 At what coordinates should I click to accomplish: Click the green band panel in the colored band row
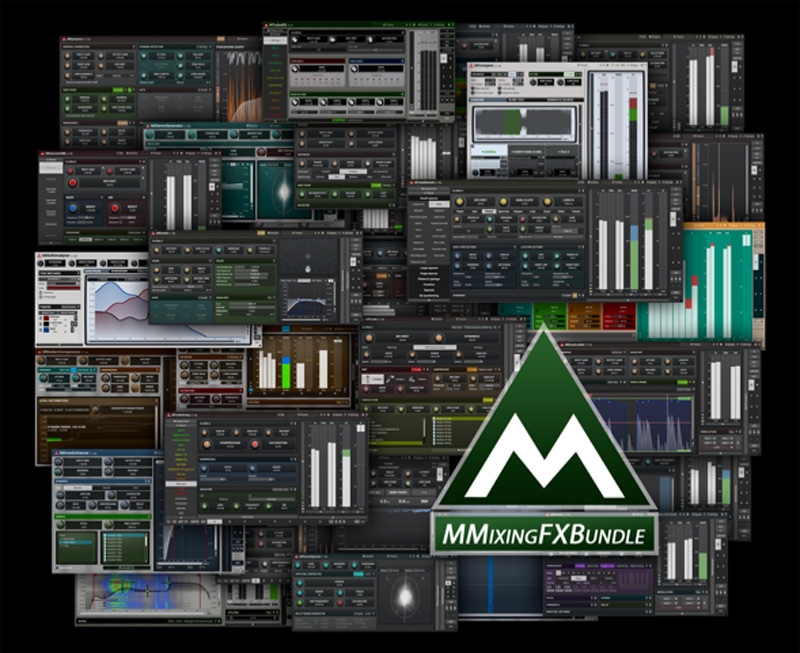[550, 316]
